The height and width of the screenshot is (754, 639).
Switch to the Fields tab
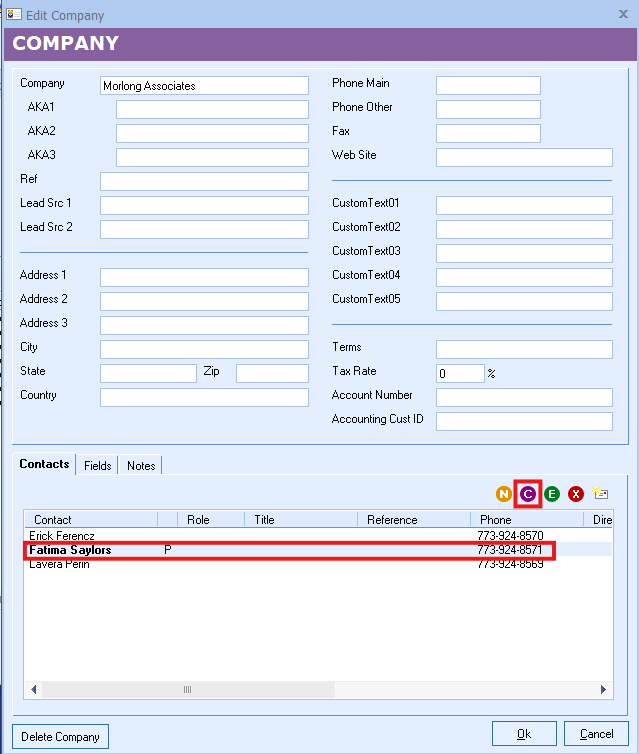click(x=97, y=466)
